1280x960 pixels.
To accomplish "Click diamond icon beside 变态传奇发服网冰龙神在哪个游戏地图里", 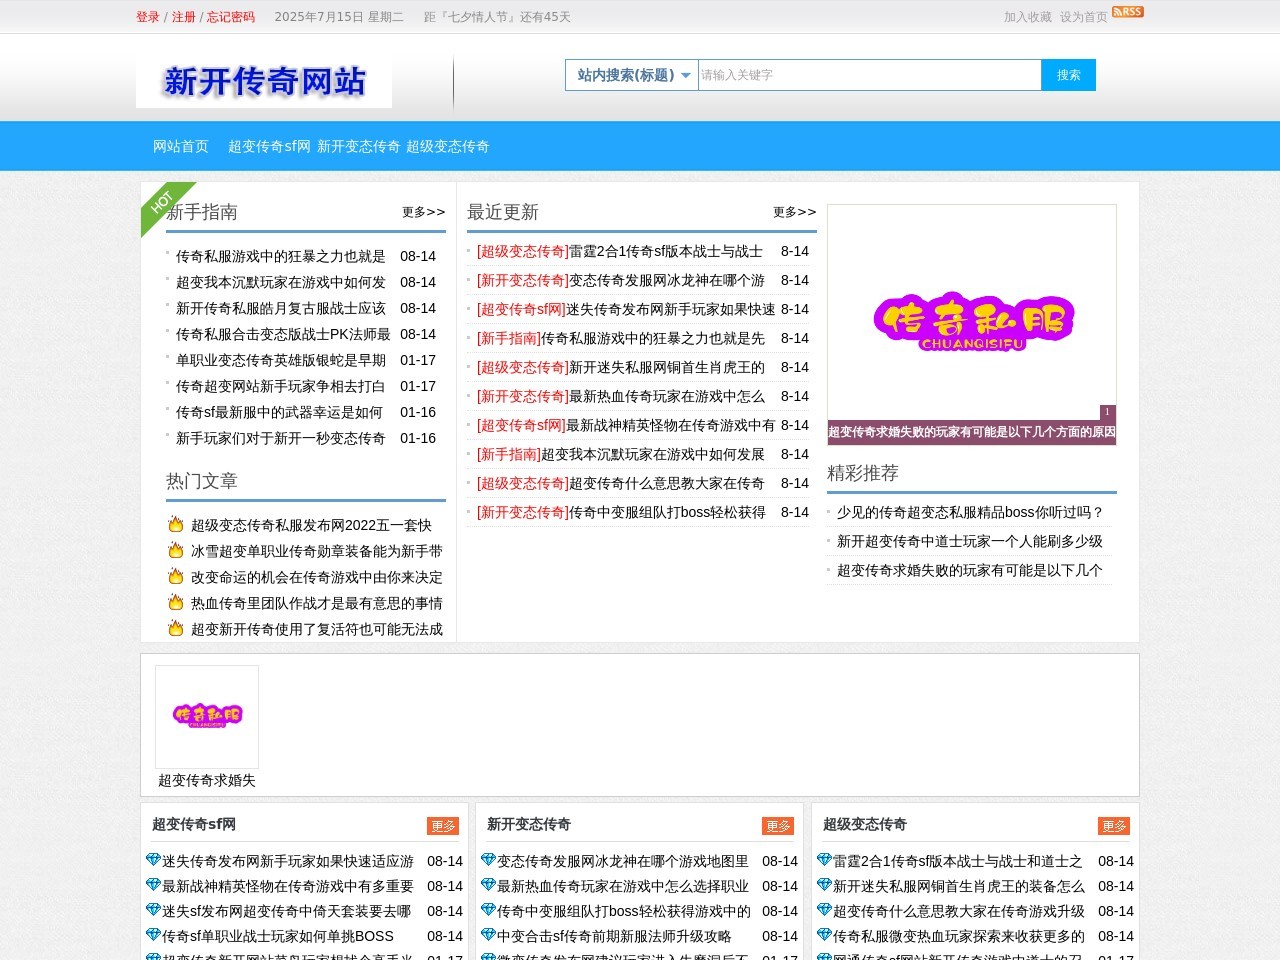I will [x=488, y=860].
